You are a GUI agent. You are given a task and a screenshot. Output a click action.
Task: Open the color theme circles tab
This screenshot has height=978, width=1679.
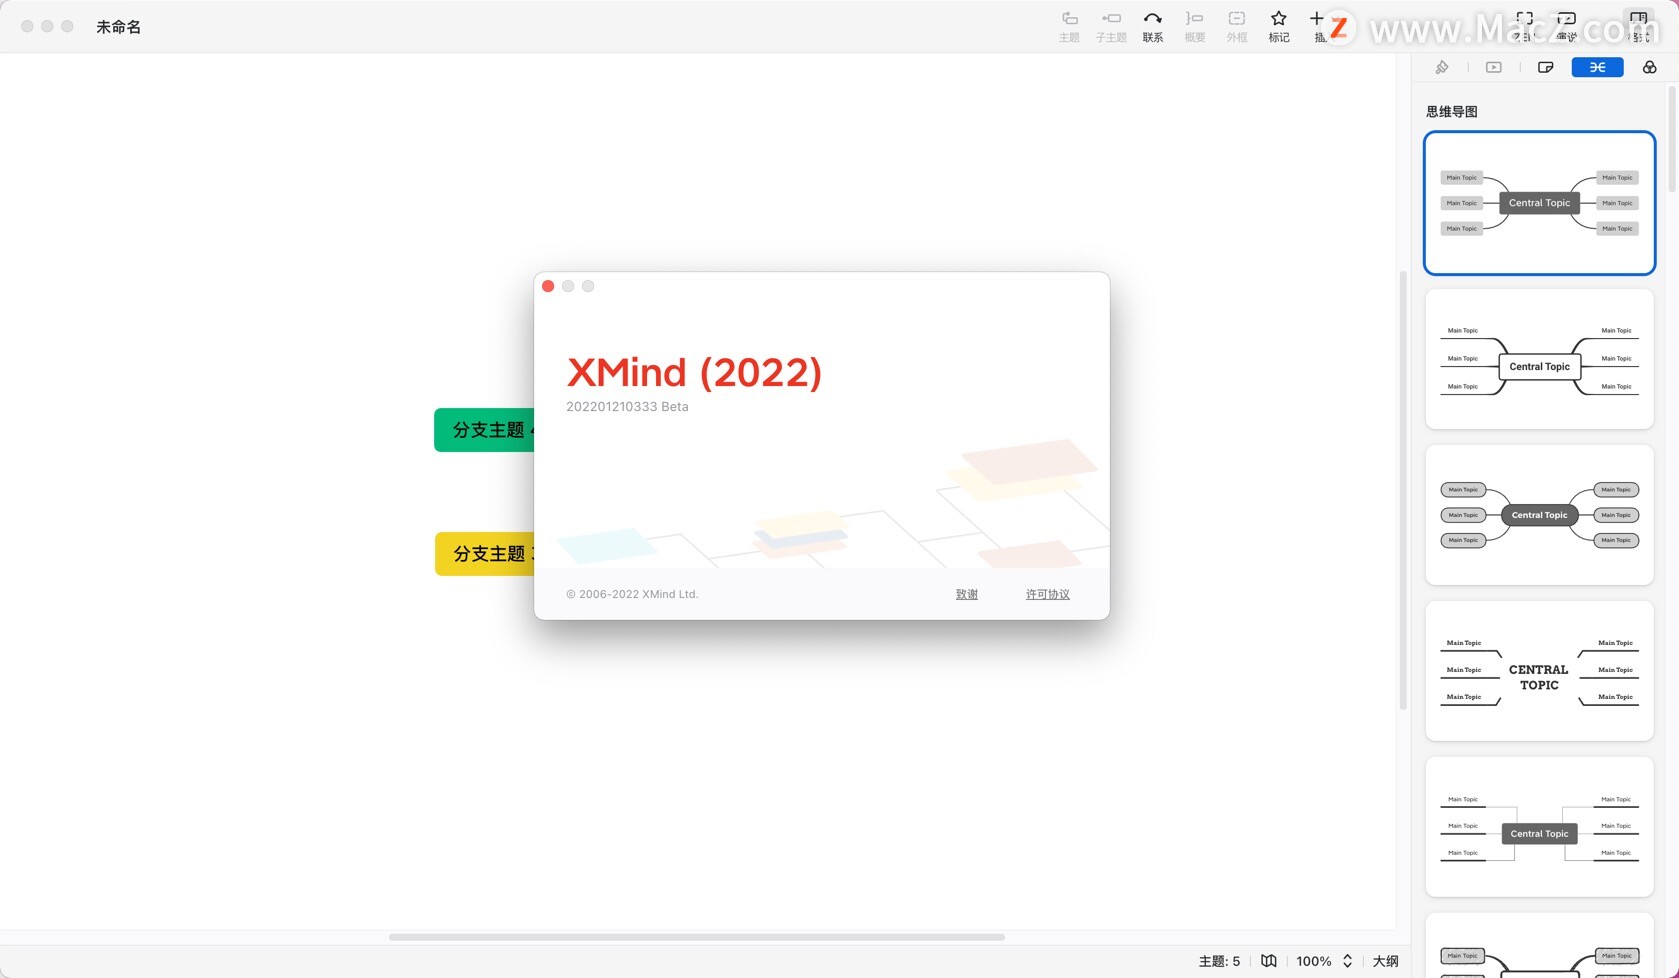coord(1650,67)
